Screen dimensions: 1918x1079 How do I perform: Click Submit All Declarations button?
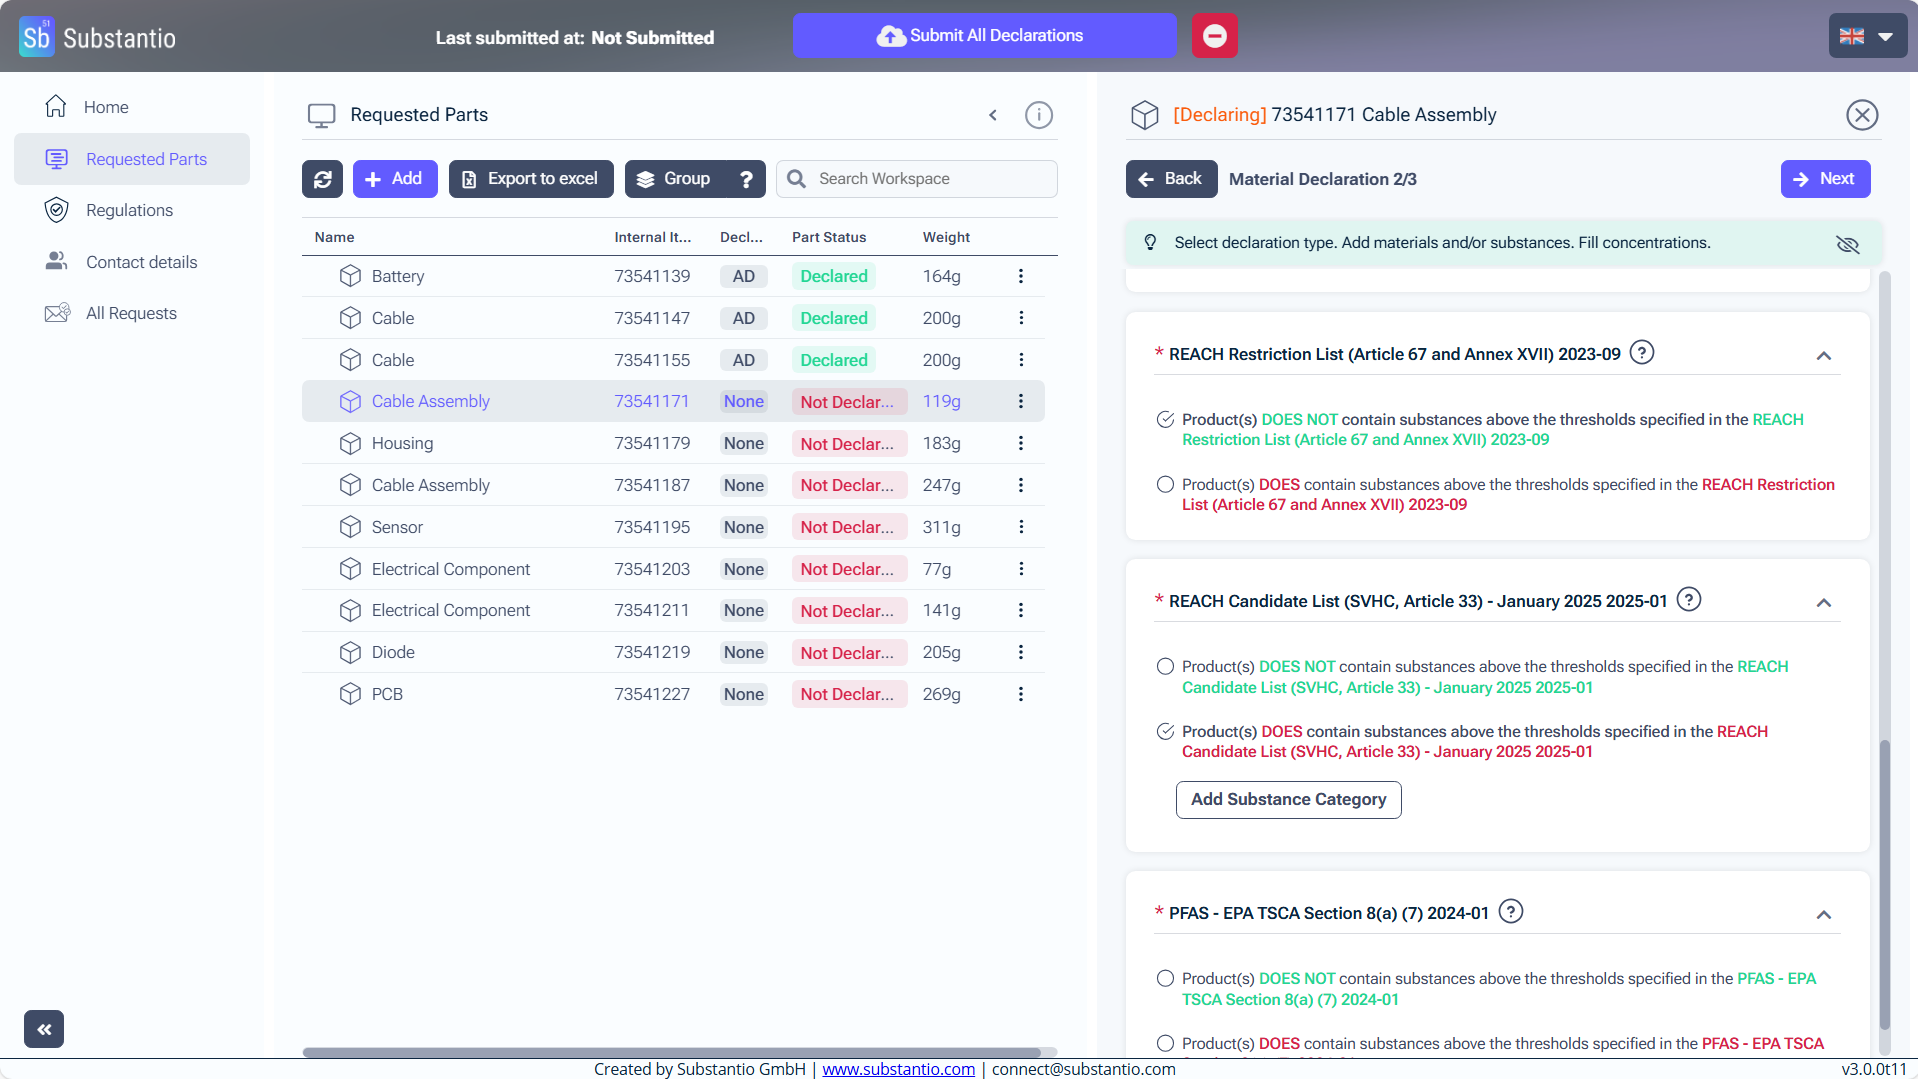(x=984, y=36)
